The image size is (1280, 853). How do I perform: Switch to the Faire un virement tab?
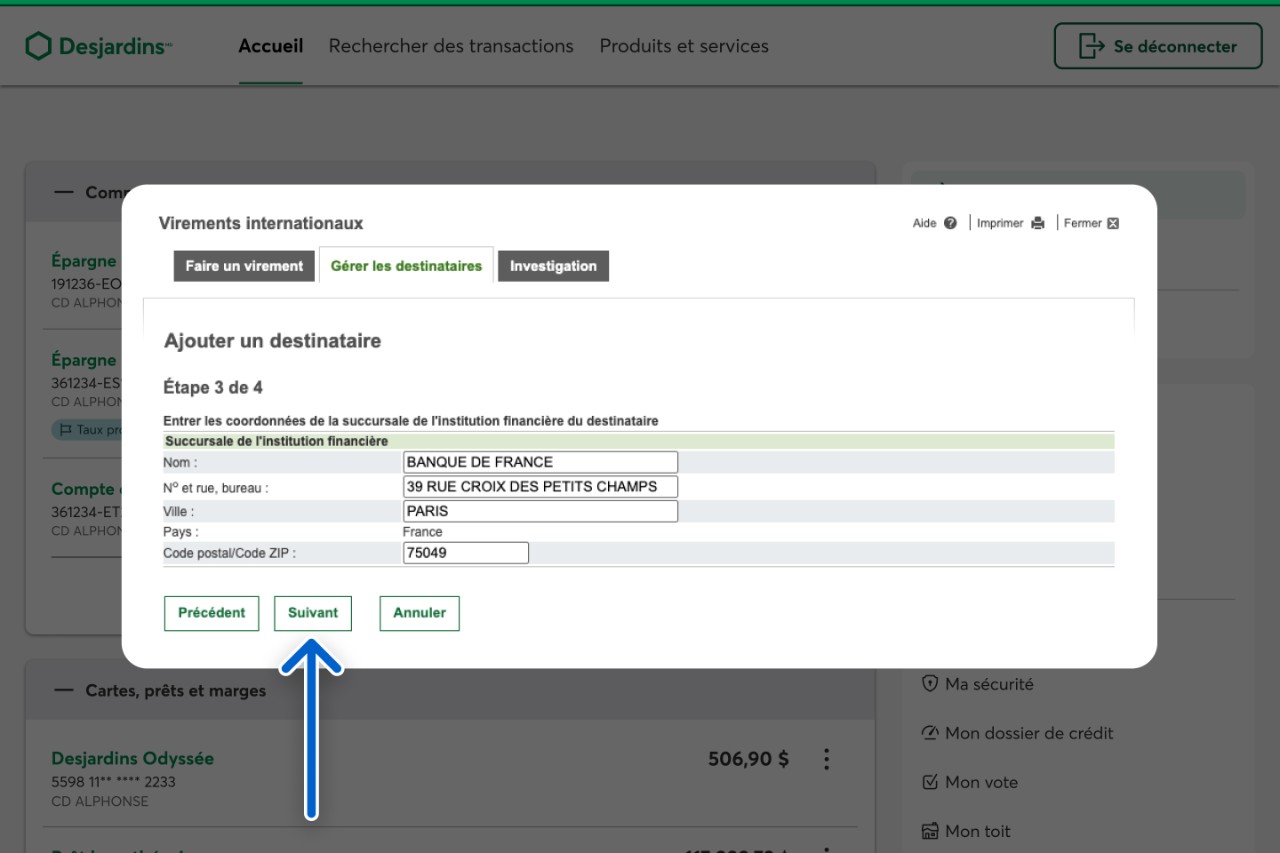(x=244, y=266)
